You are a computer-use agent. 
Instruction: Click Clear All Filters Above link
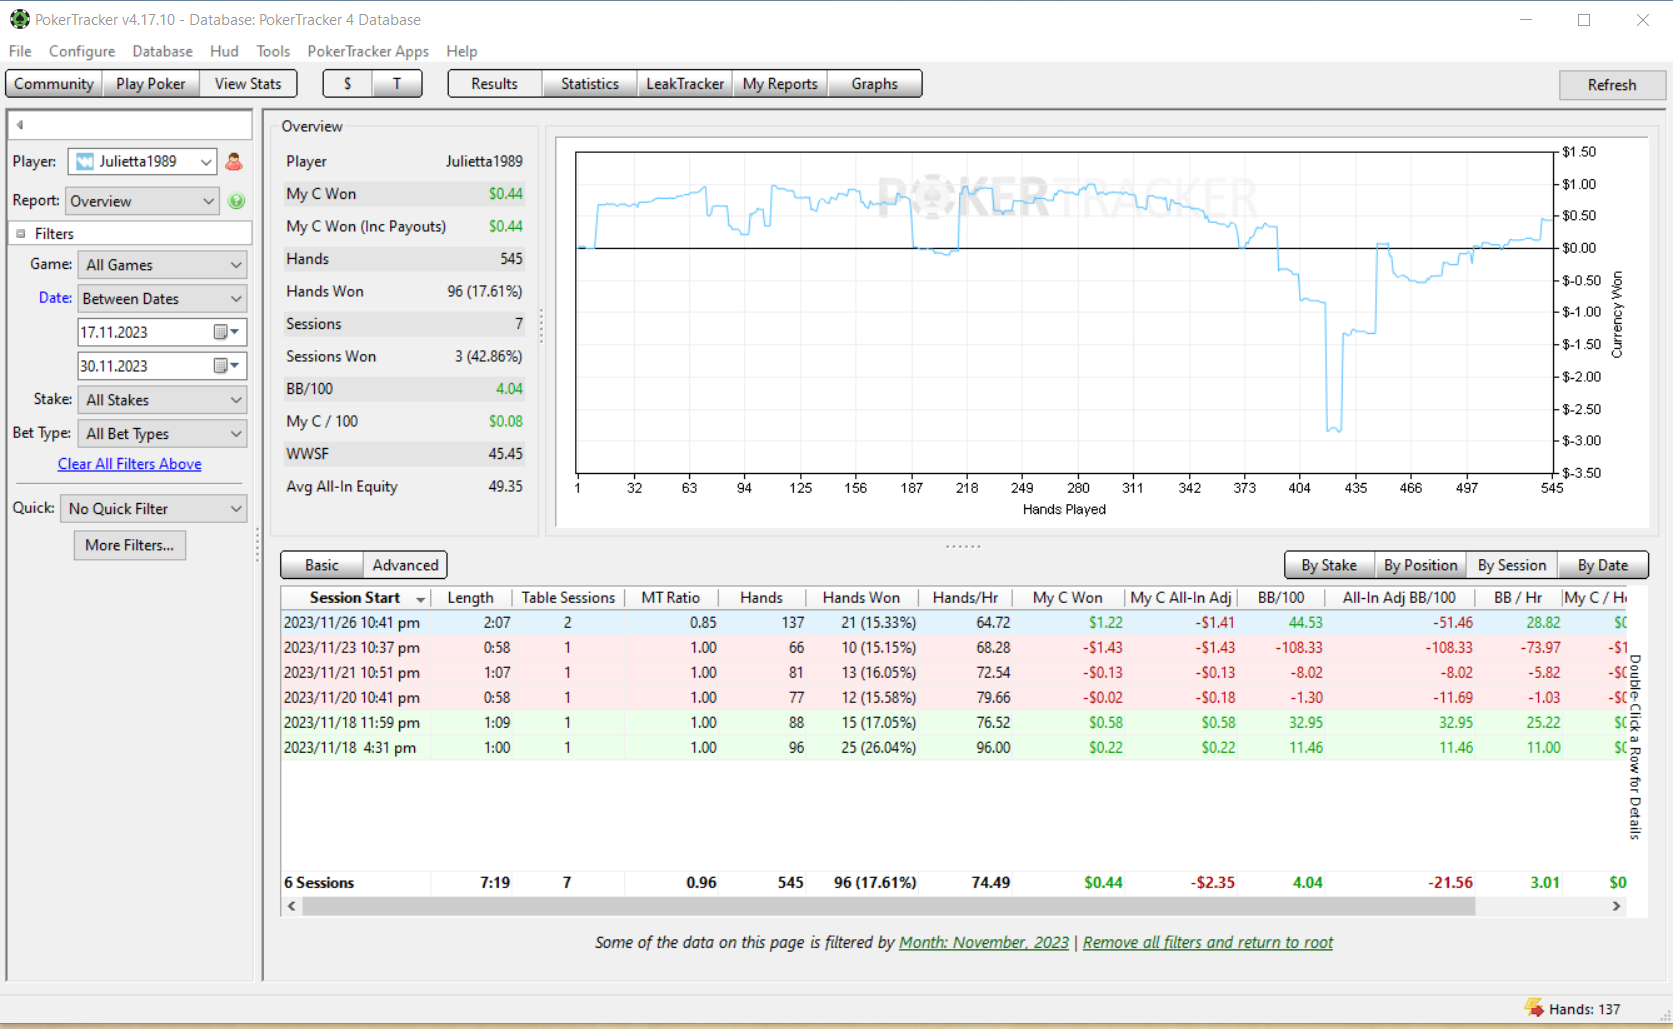pos(130,464)
